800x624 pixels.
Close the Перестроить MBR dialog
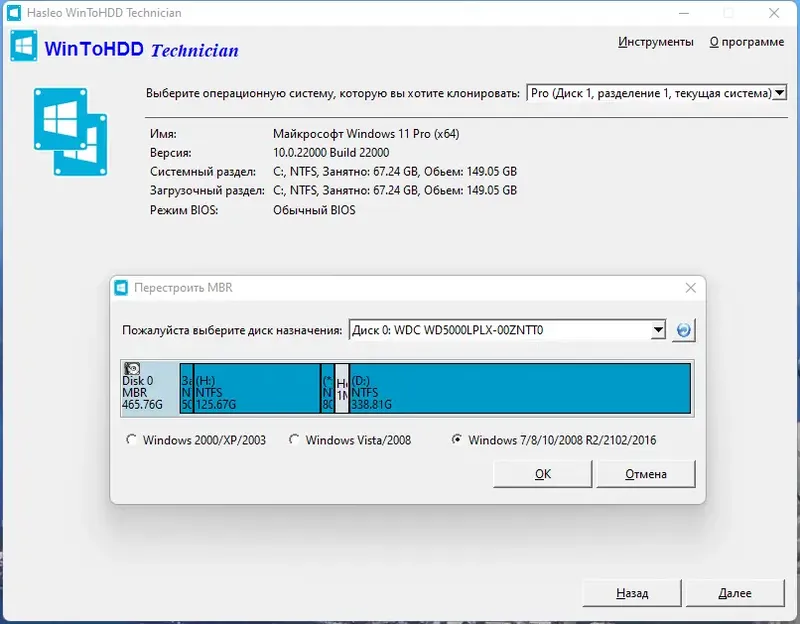click(690, 288)
